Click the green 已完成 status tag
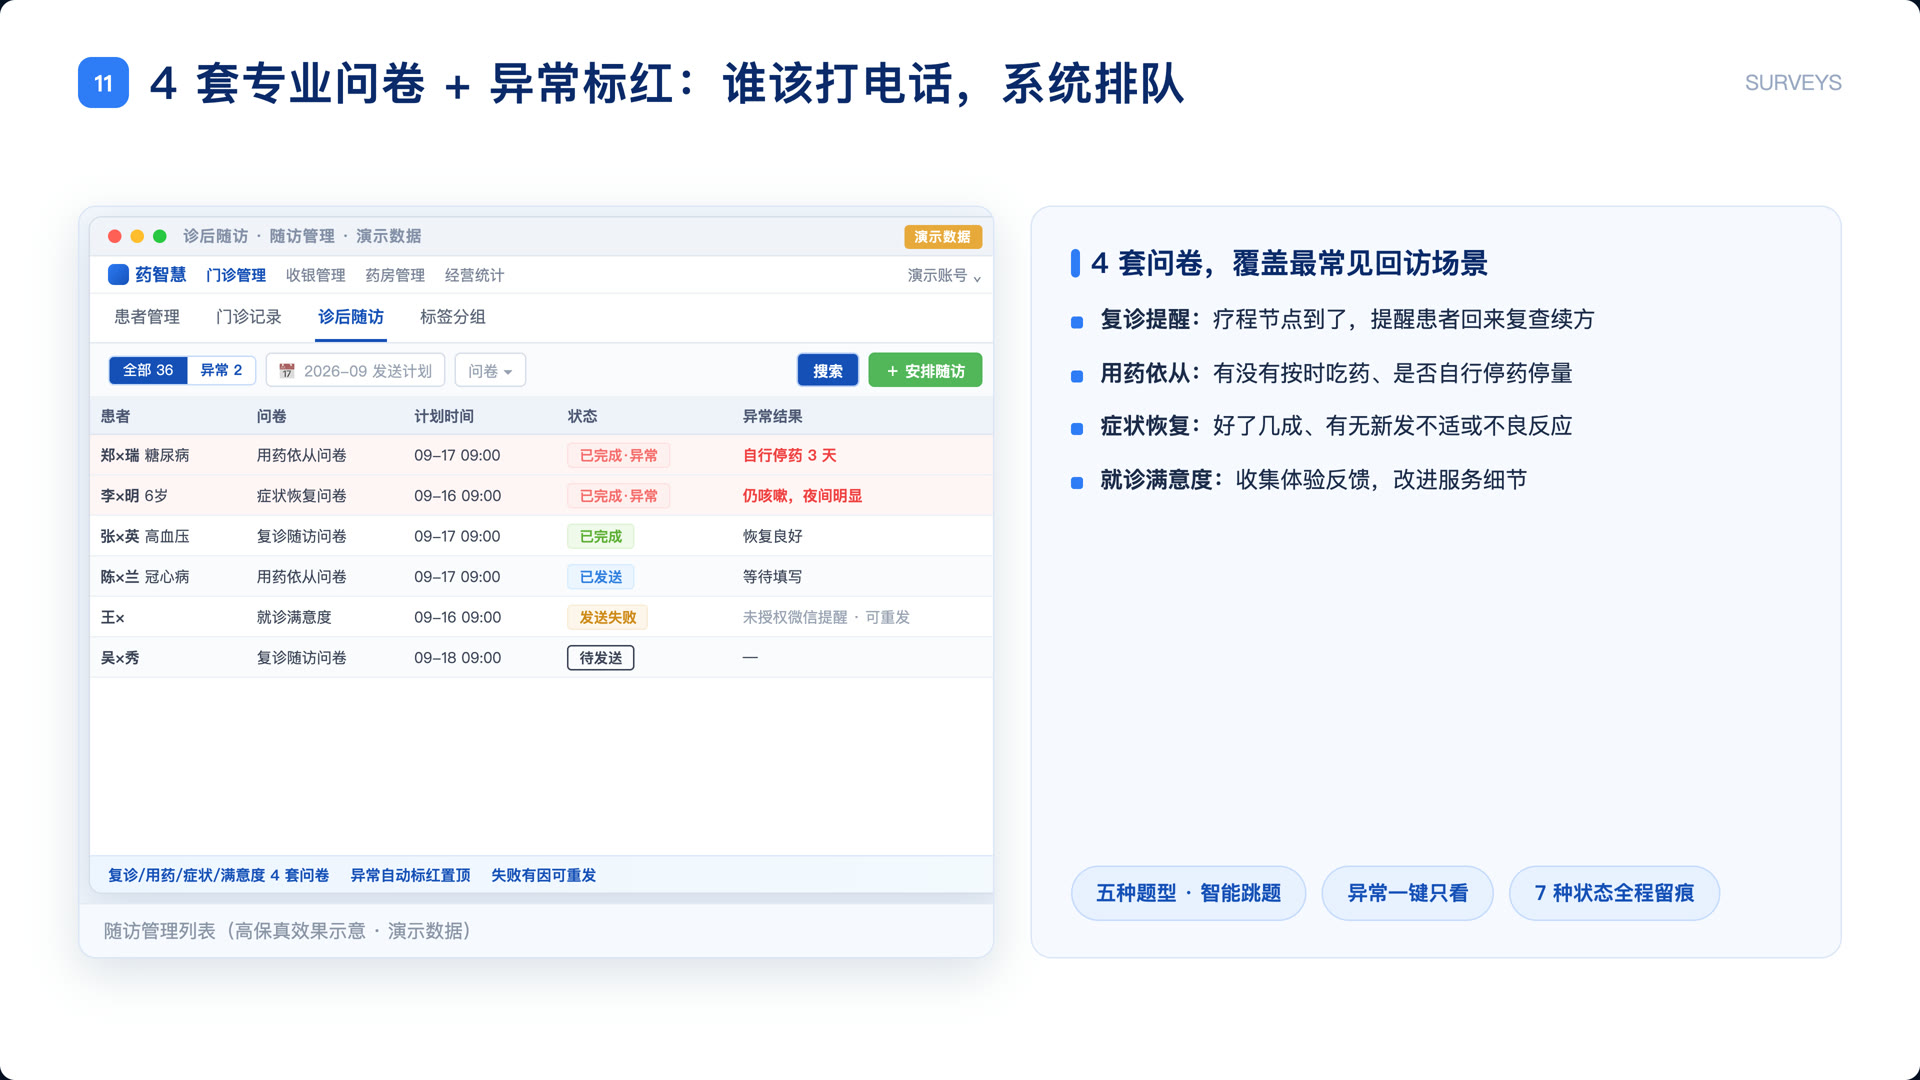 (601, 536)
